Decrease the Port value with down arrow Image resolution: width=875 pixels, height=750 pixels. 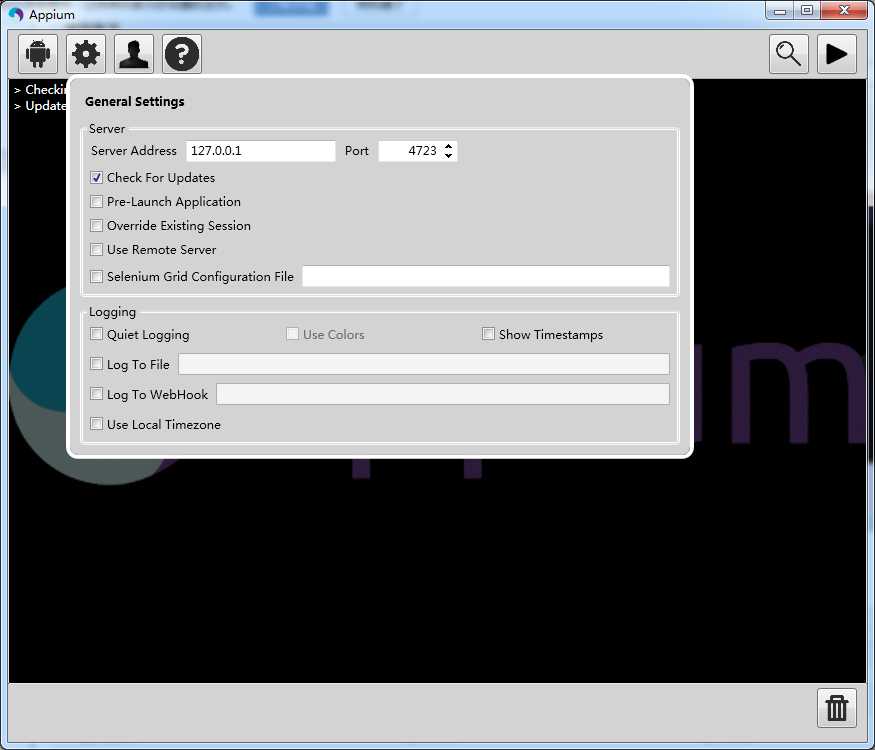(449, 156)
